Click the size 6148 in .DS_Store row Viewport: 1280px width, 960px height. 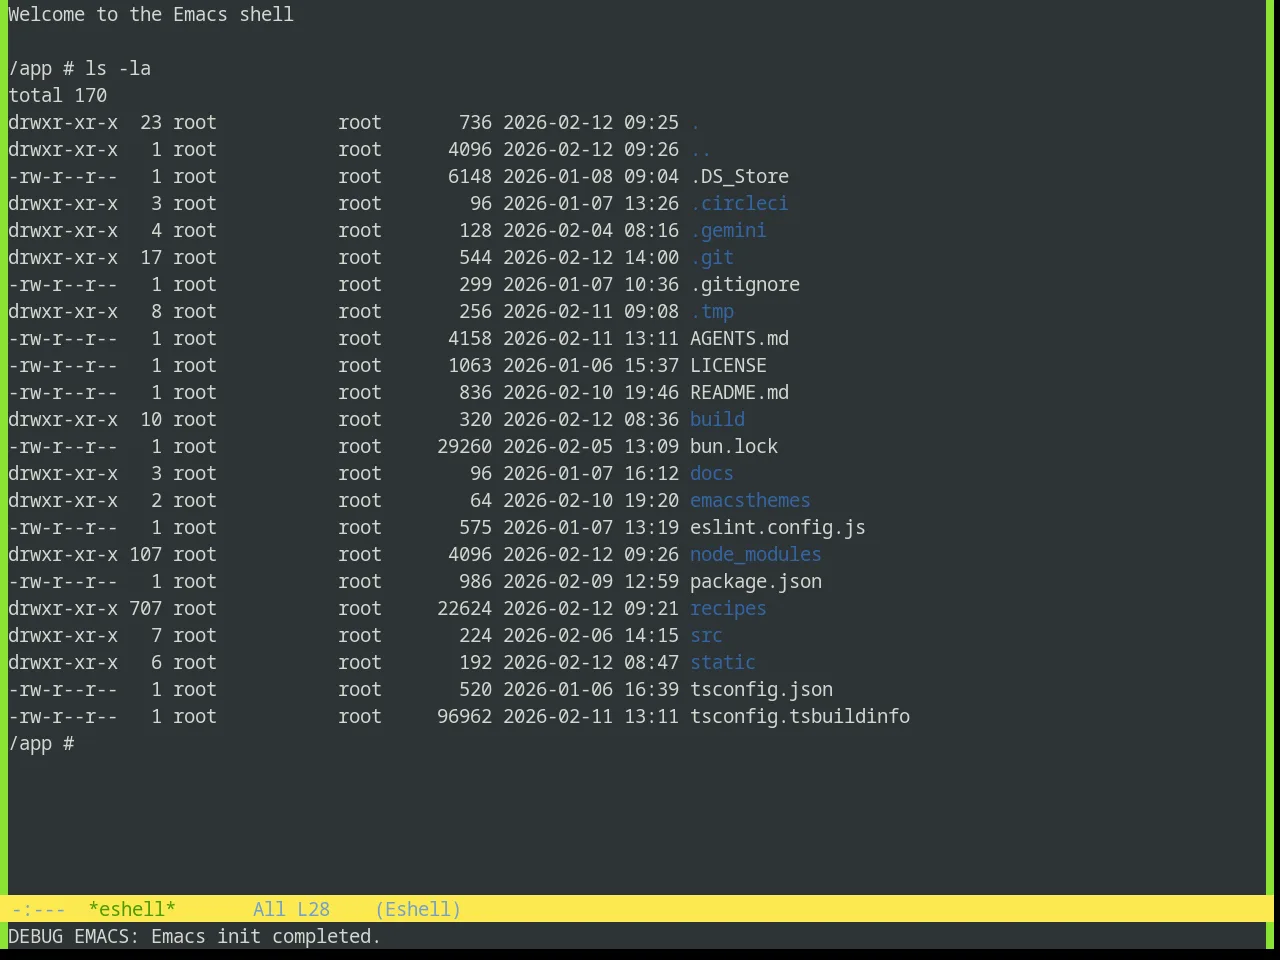[470, 177]
